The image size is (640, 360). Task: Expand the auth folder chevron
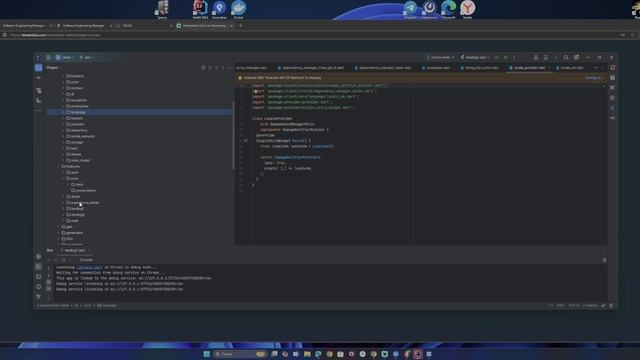click(x=63, y=172)
